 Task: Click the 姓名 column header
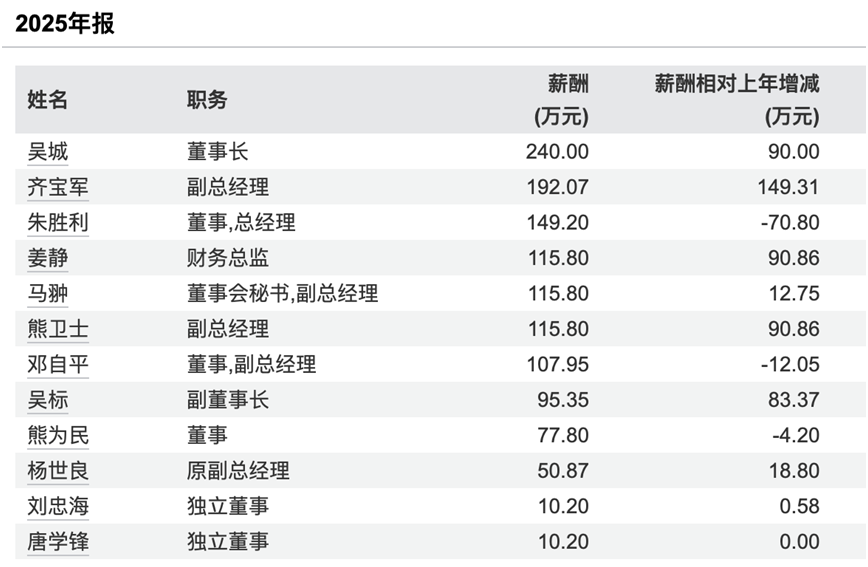48,100
